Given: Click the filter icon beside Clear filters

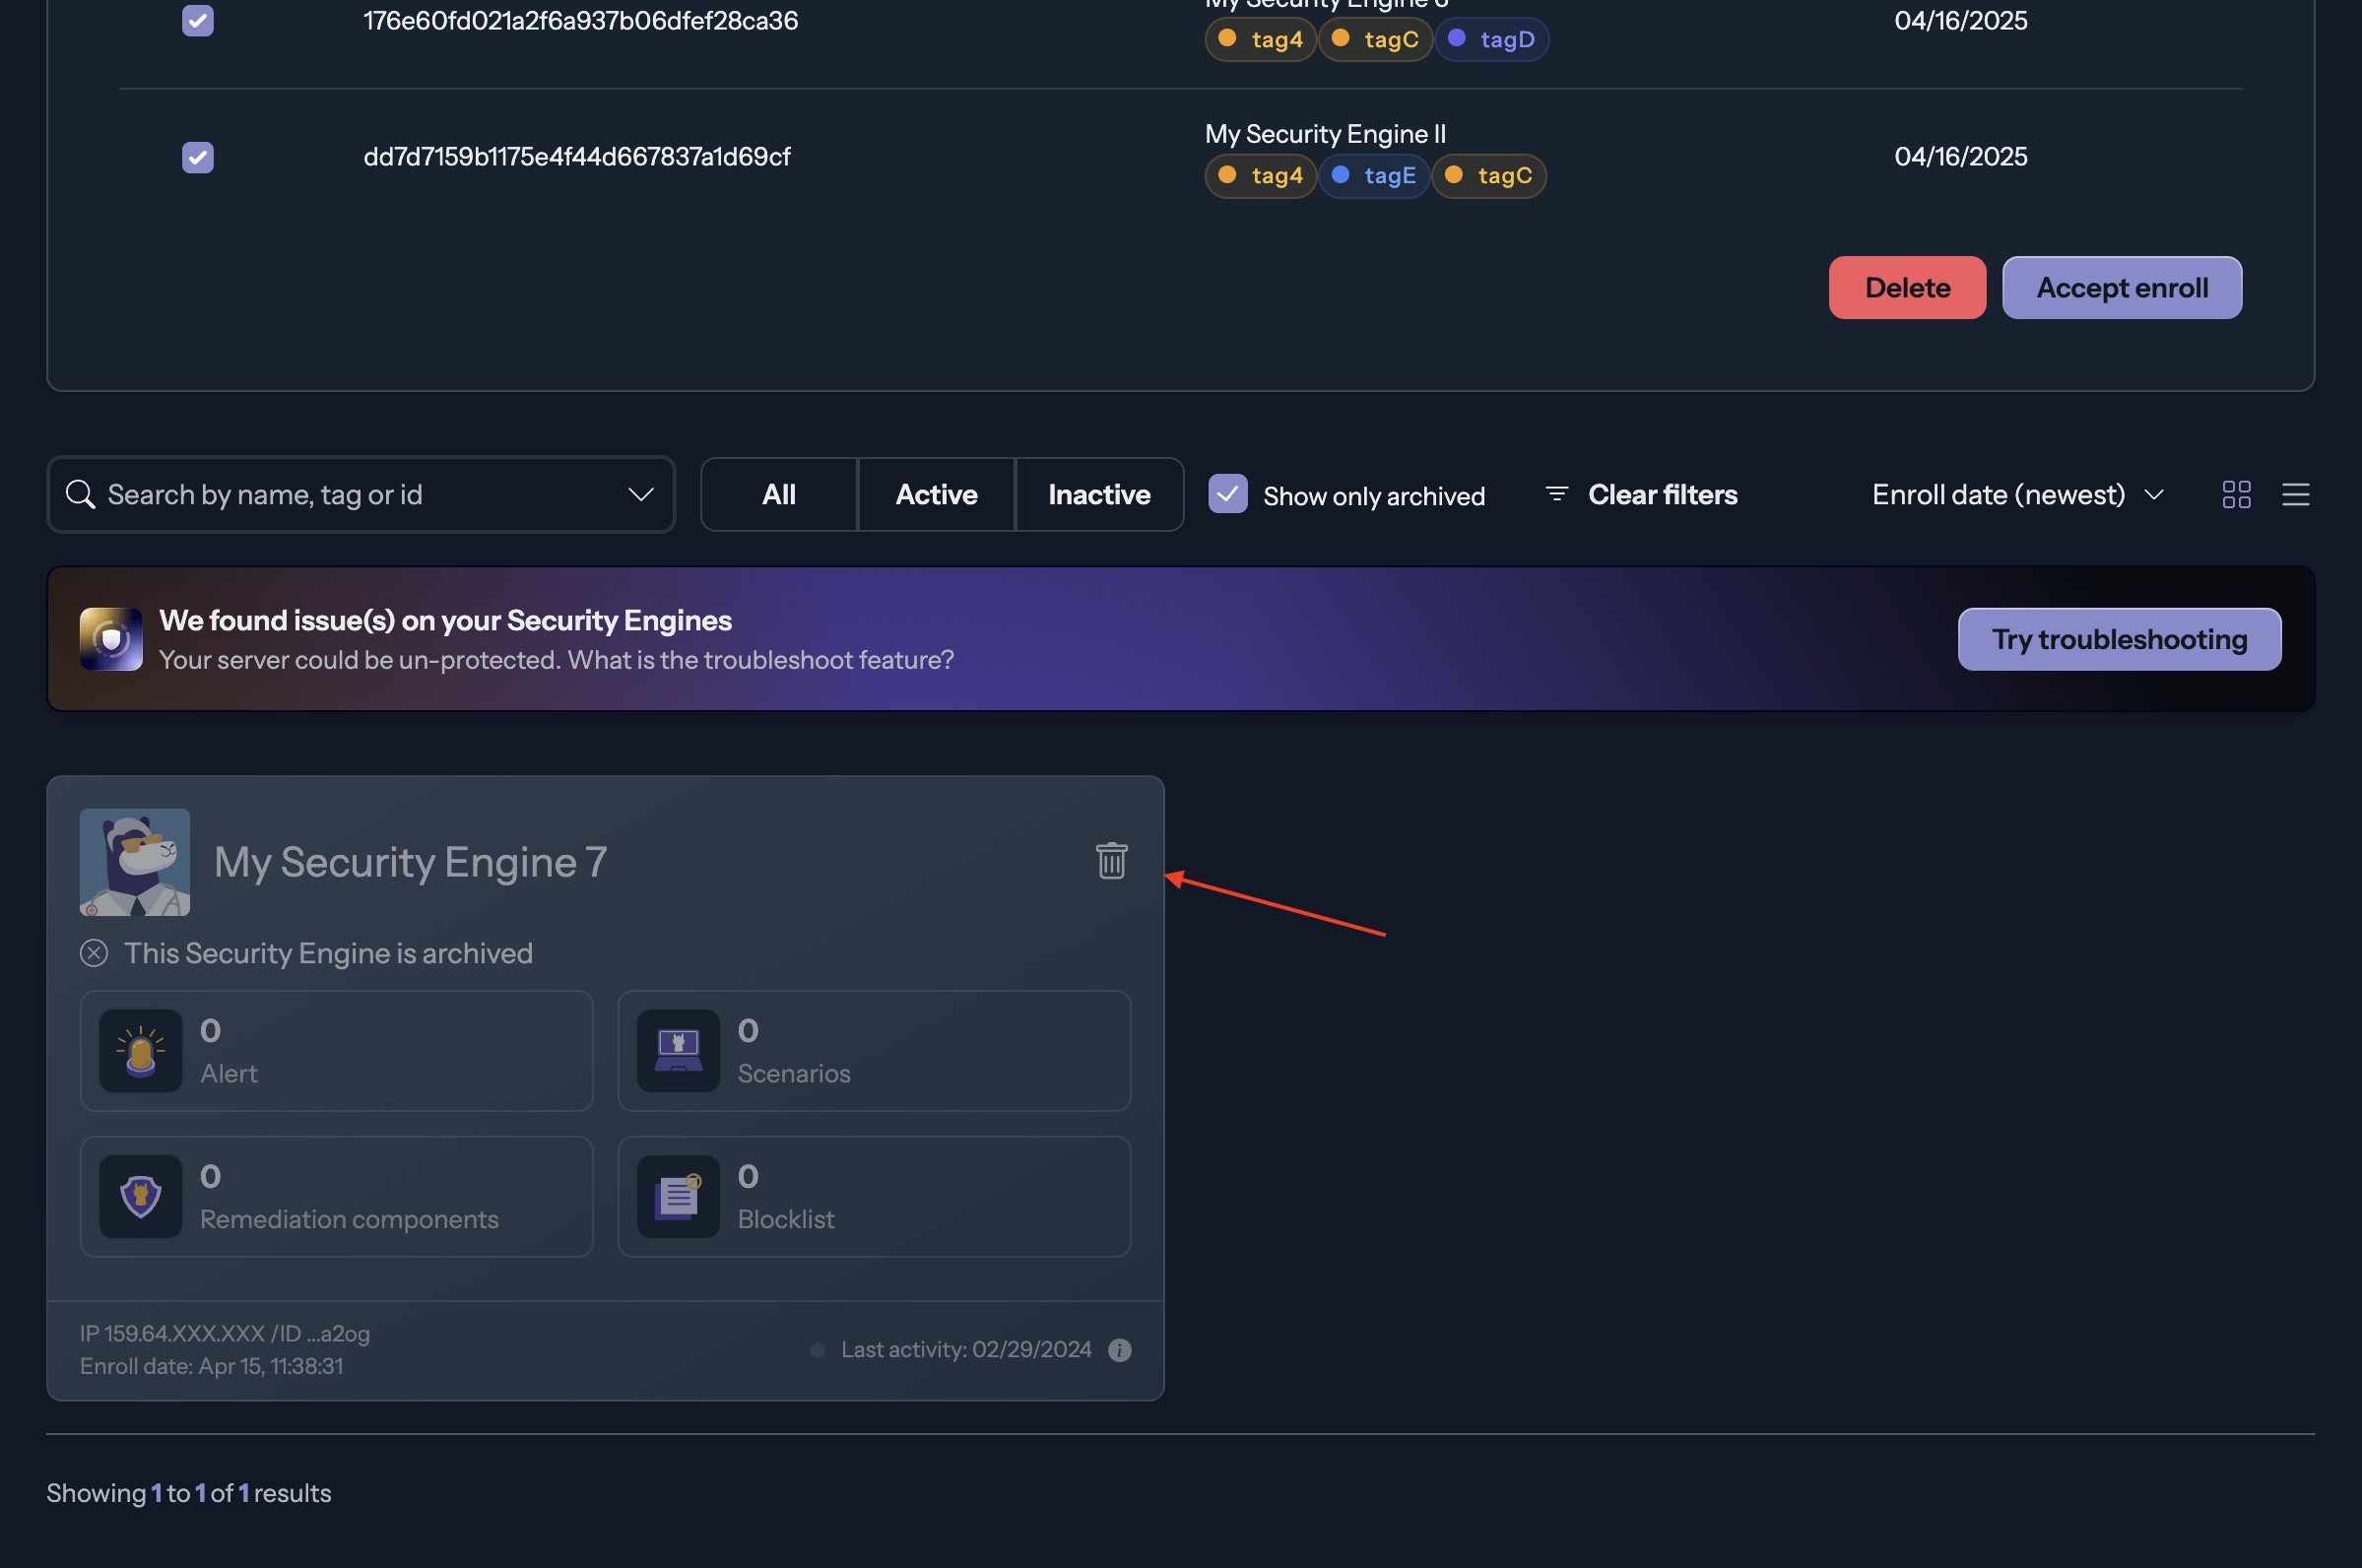Looking at the screenshot, I should [x=1556, y=494].
